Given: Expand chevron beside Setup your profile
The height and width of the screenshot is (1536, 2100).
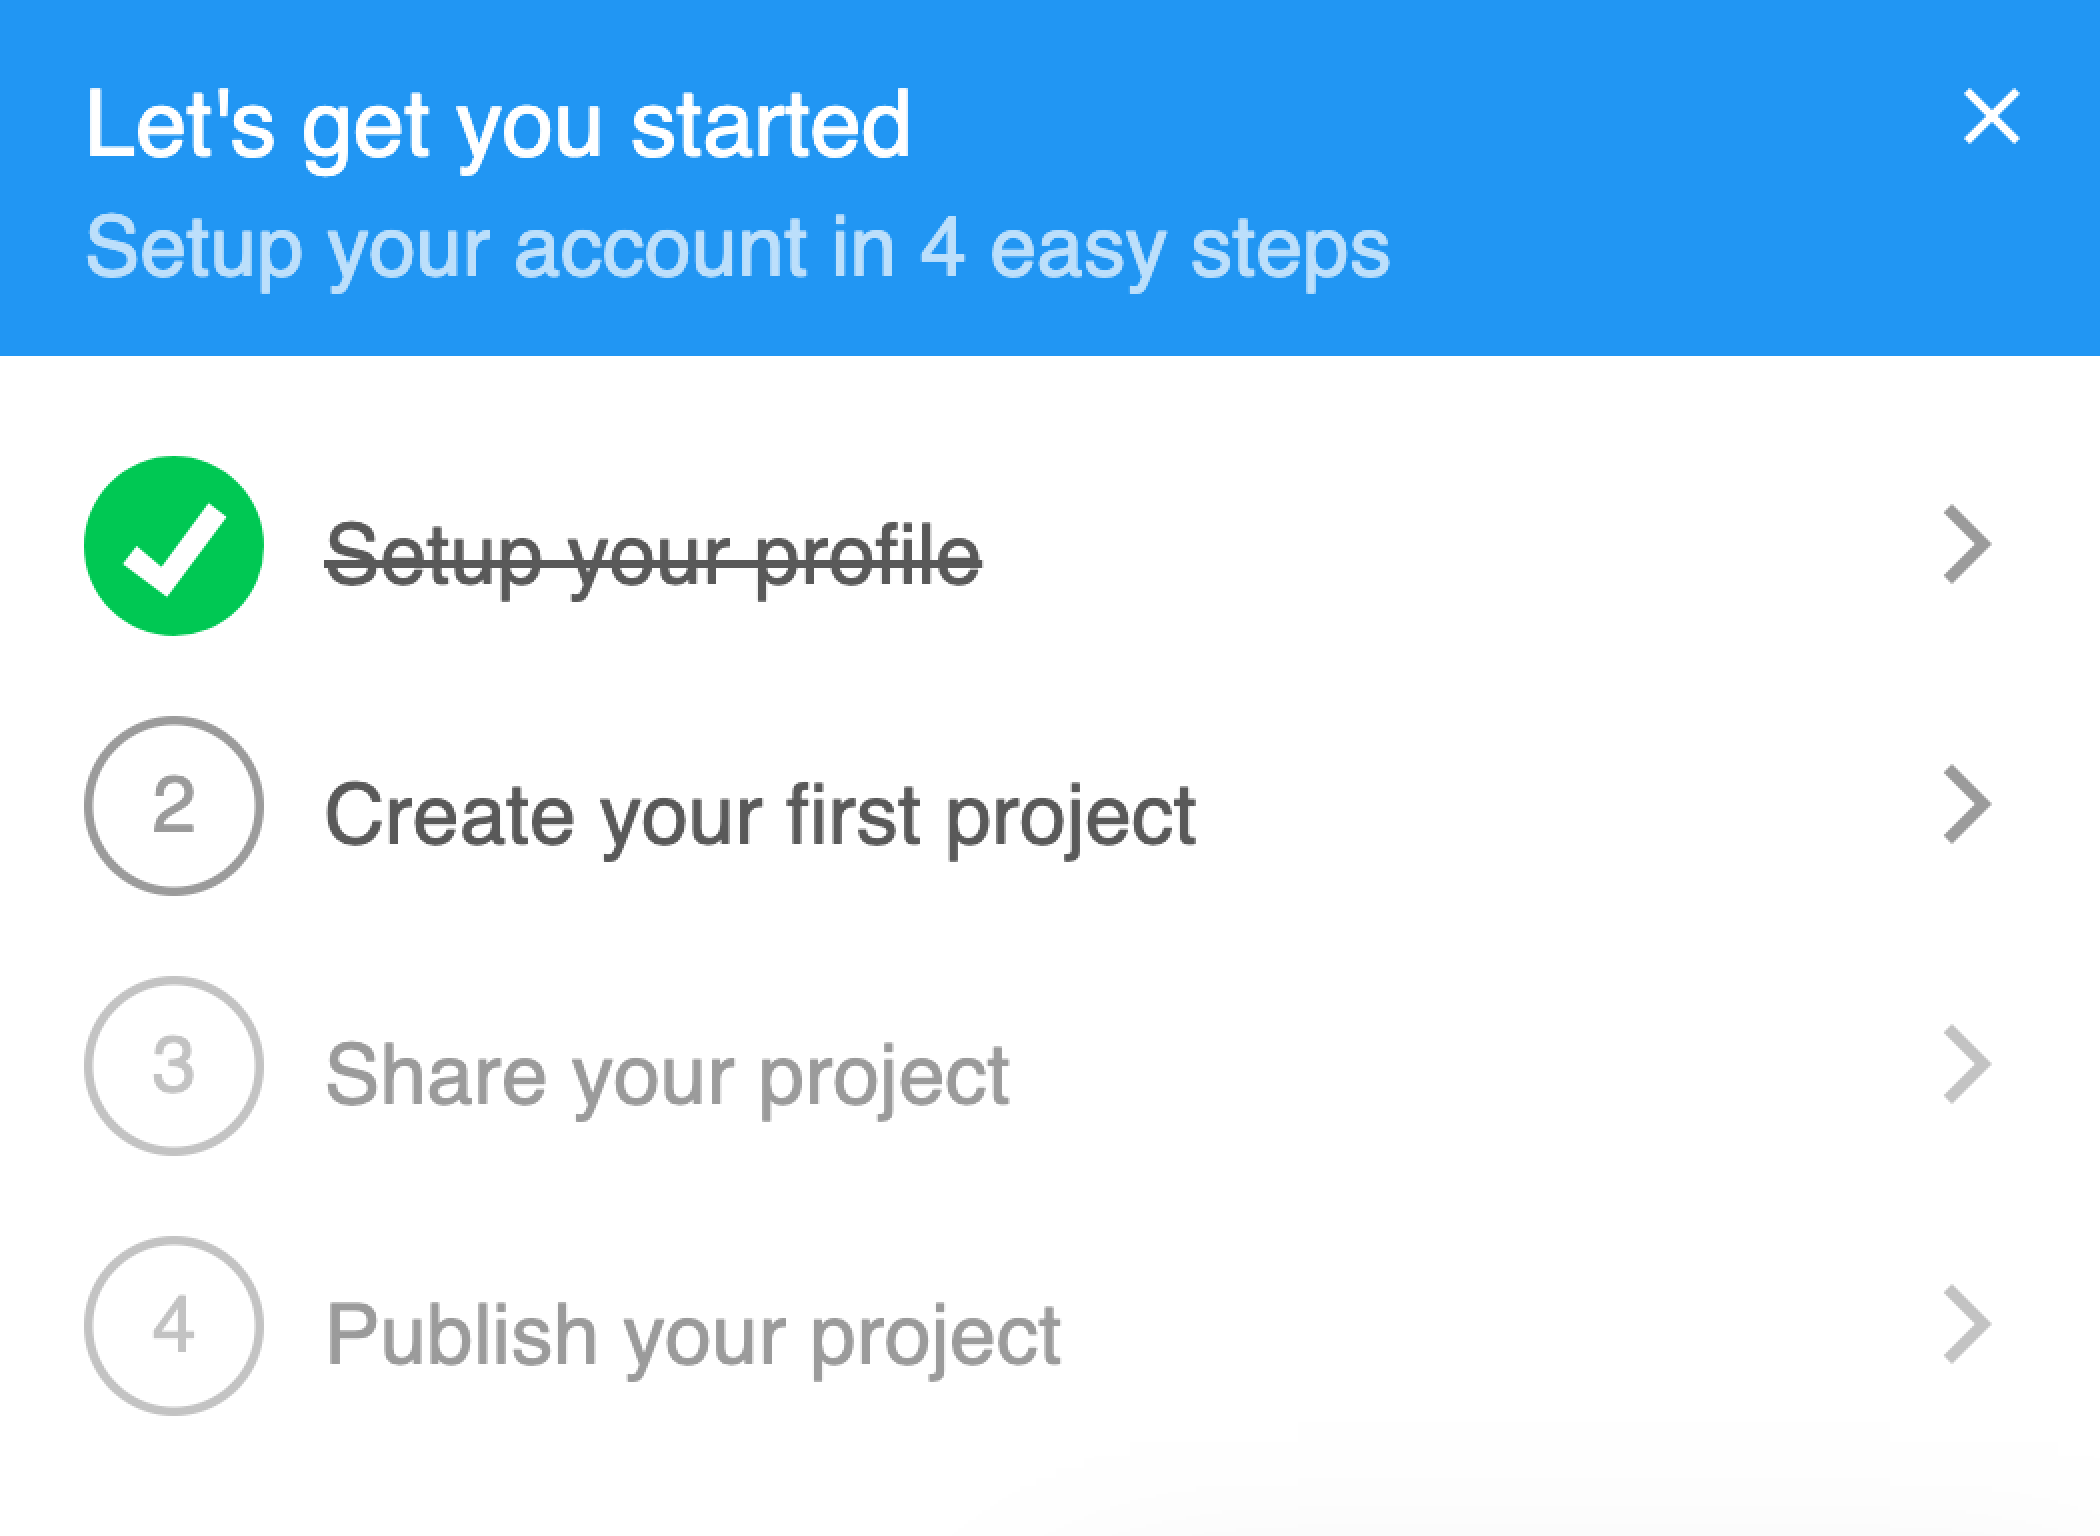Looking at the screenshot, I should [1967, 545].
